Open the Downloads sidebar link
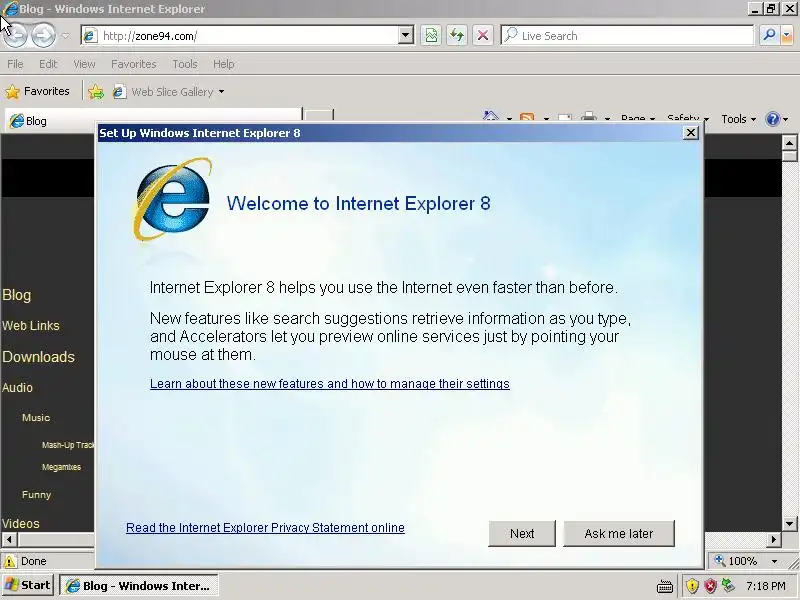 point(38,357)
